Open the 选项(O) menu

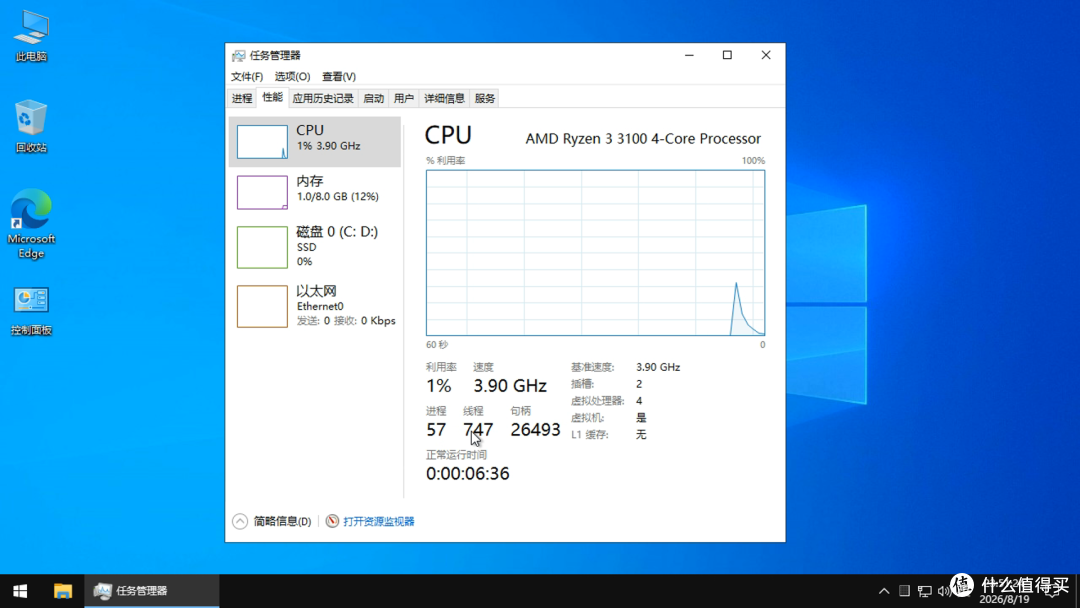click(292, 76)
